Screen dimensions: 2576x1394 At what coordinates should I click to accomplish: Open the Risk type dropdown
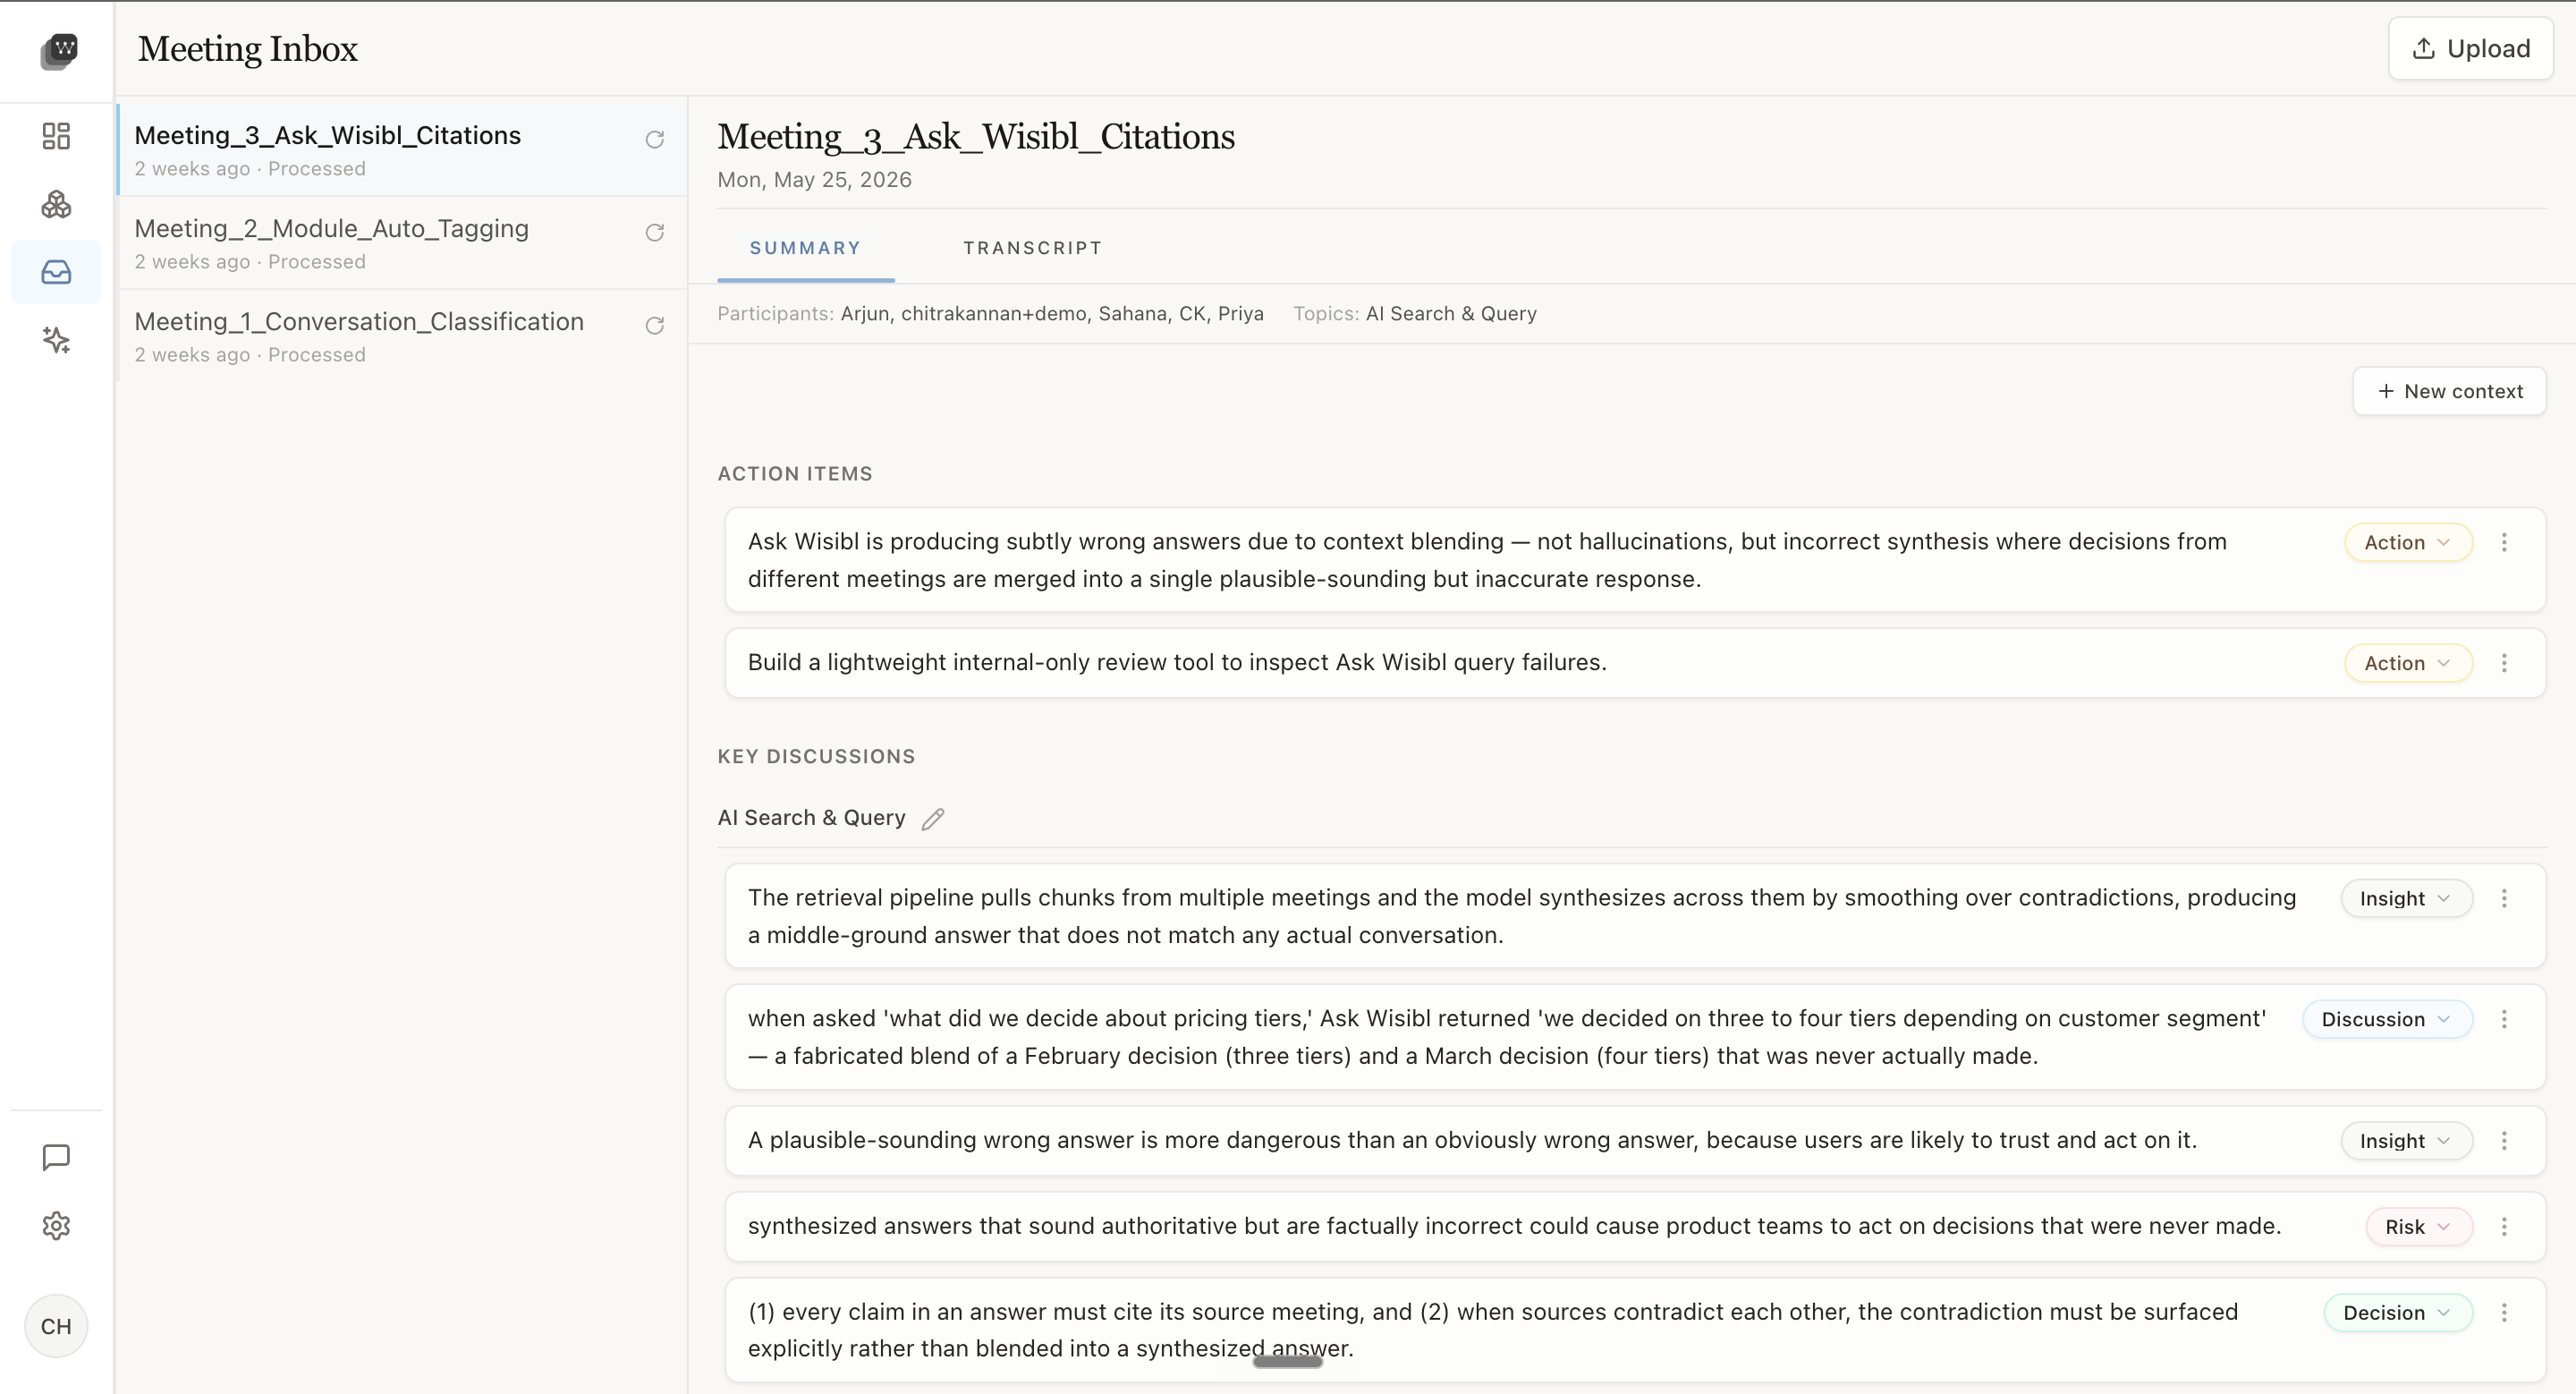[2419, 1227]
